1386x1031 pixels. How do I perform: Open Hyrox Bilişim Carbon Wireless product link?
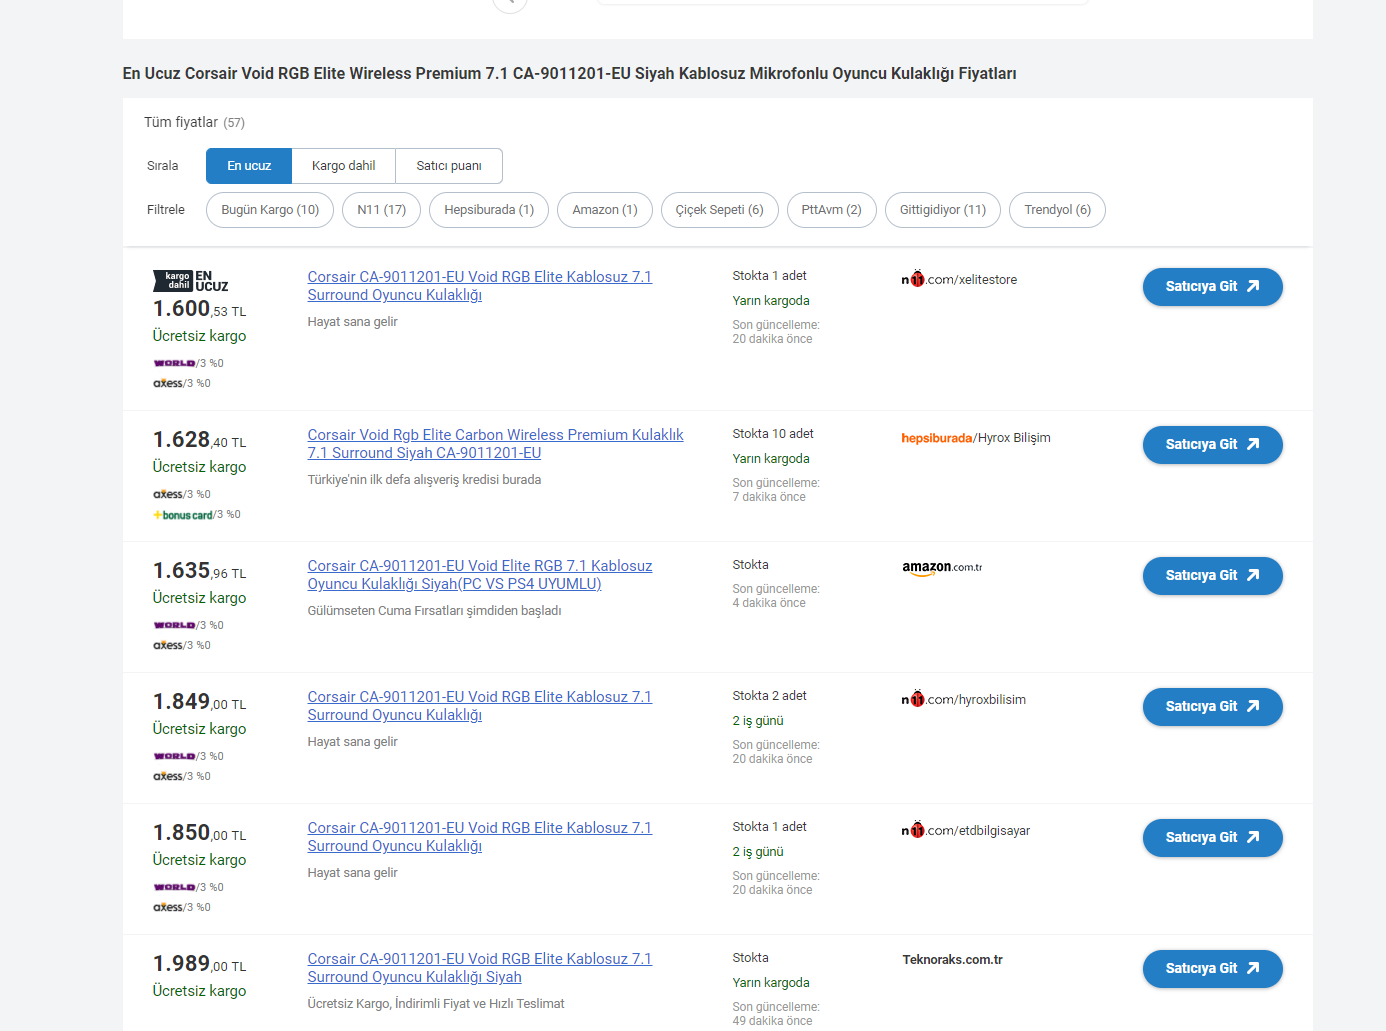point(496,444)
